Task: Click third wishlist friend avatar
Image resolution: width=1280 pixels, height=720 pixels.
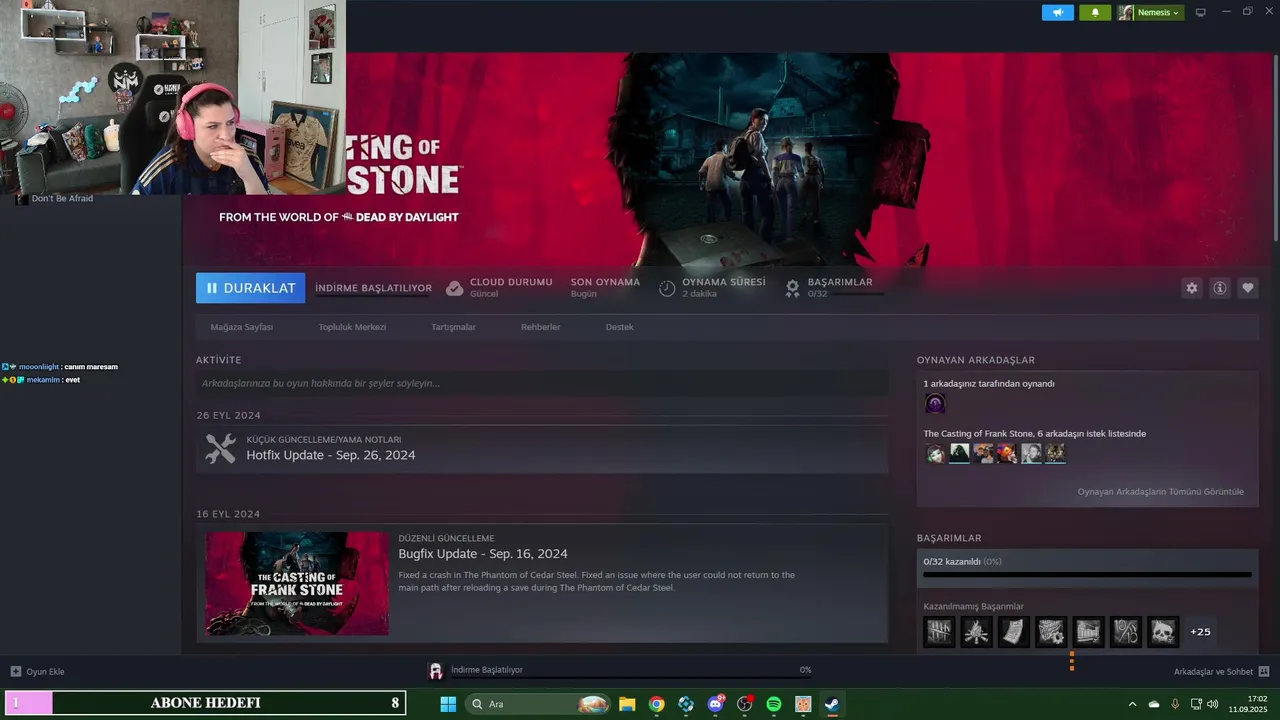Action: tap(983, 454)
